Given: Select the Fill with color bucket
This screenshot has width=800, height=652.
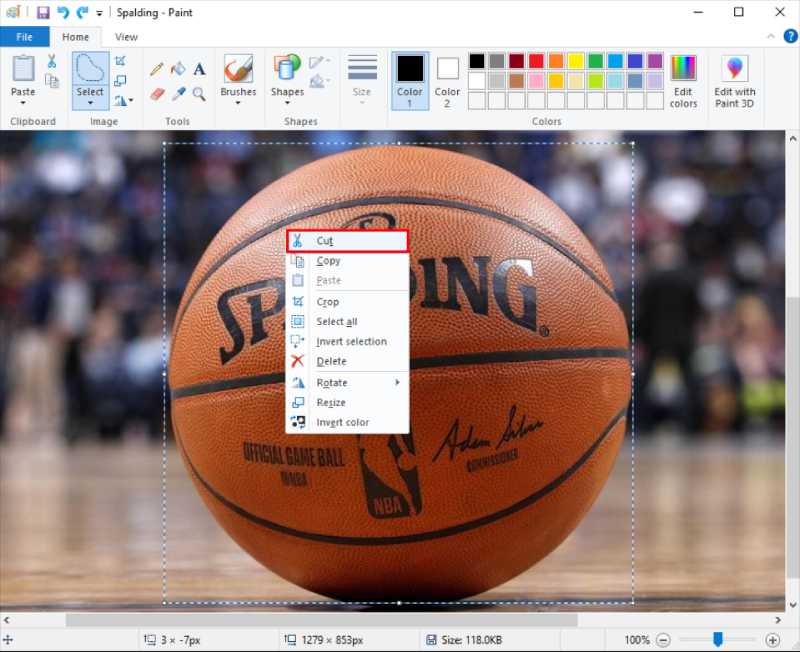Looking at the screenshot, I should tap(178, 68).
